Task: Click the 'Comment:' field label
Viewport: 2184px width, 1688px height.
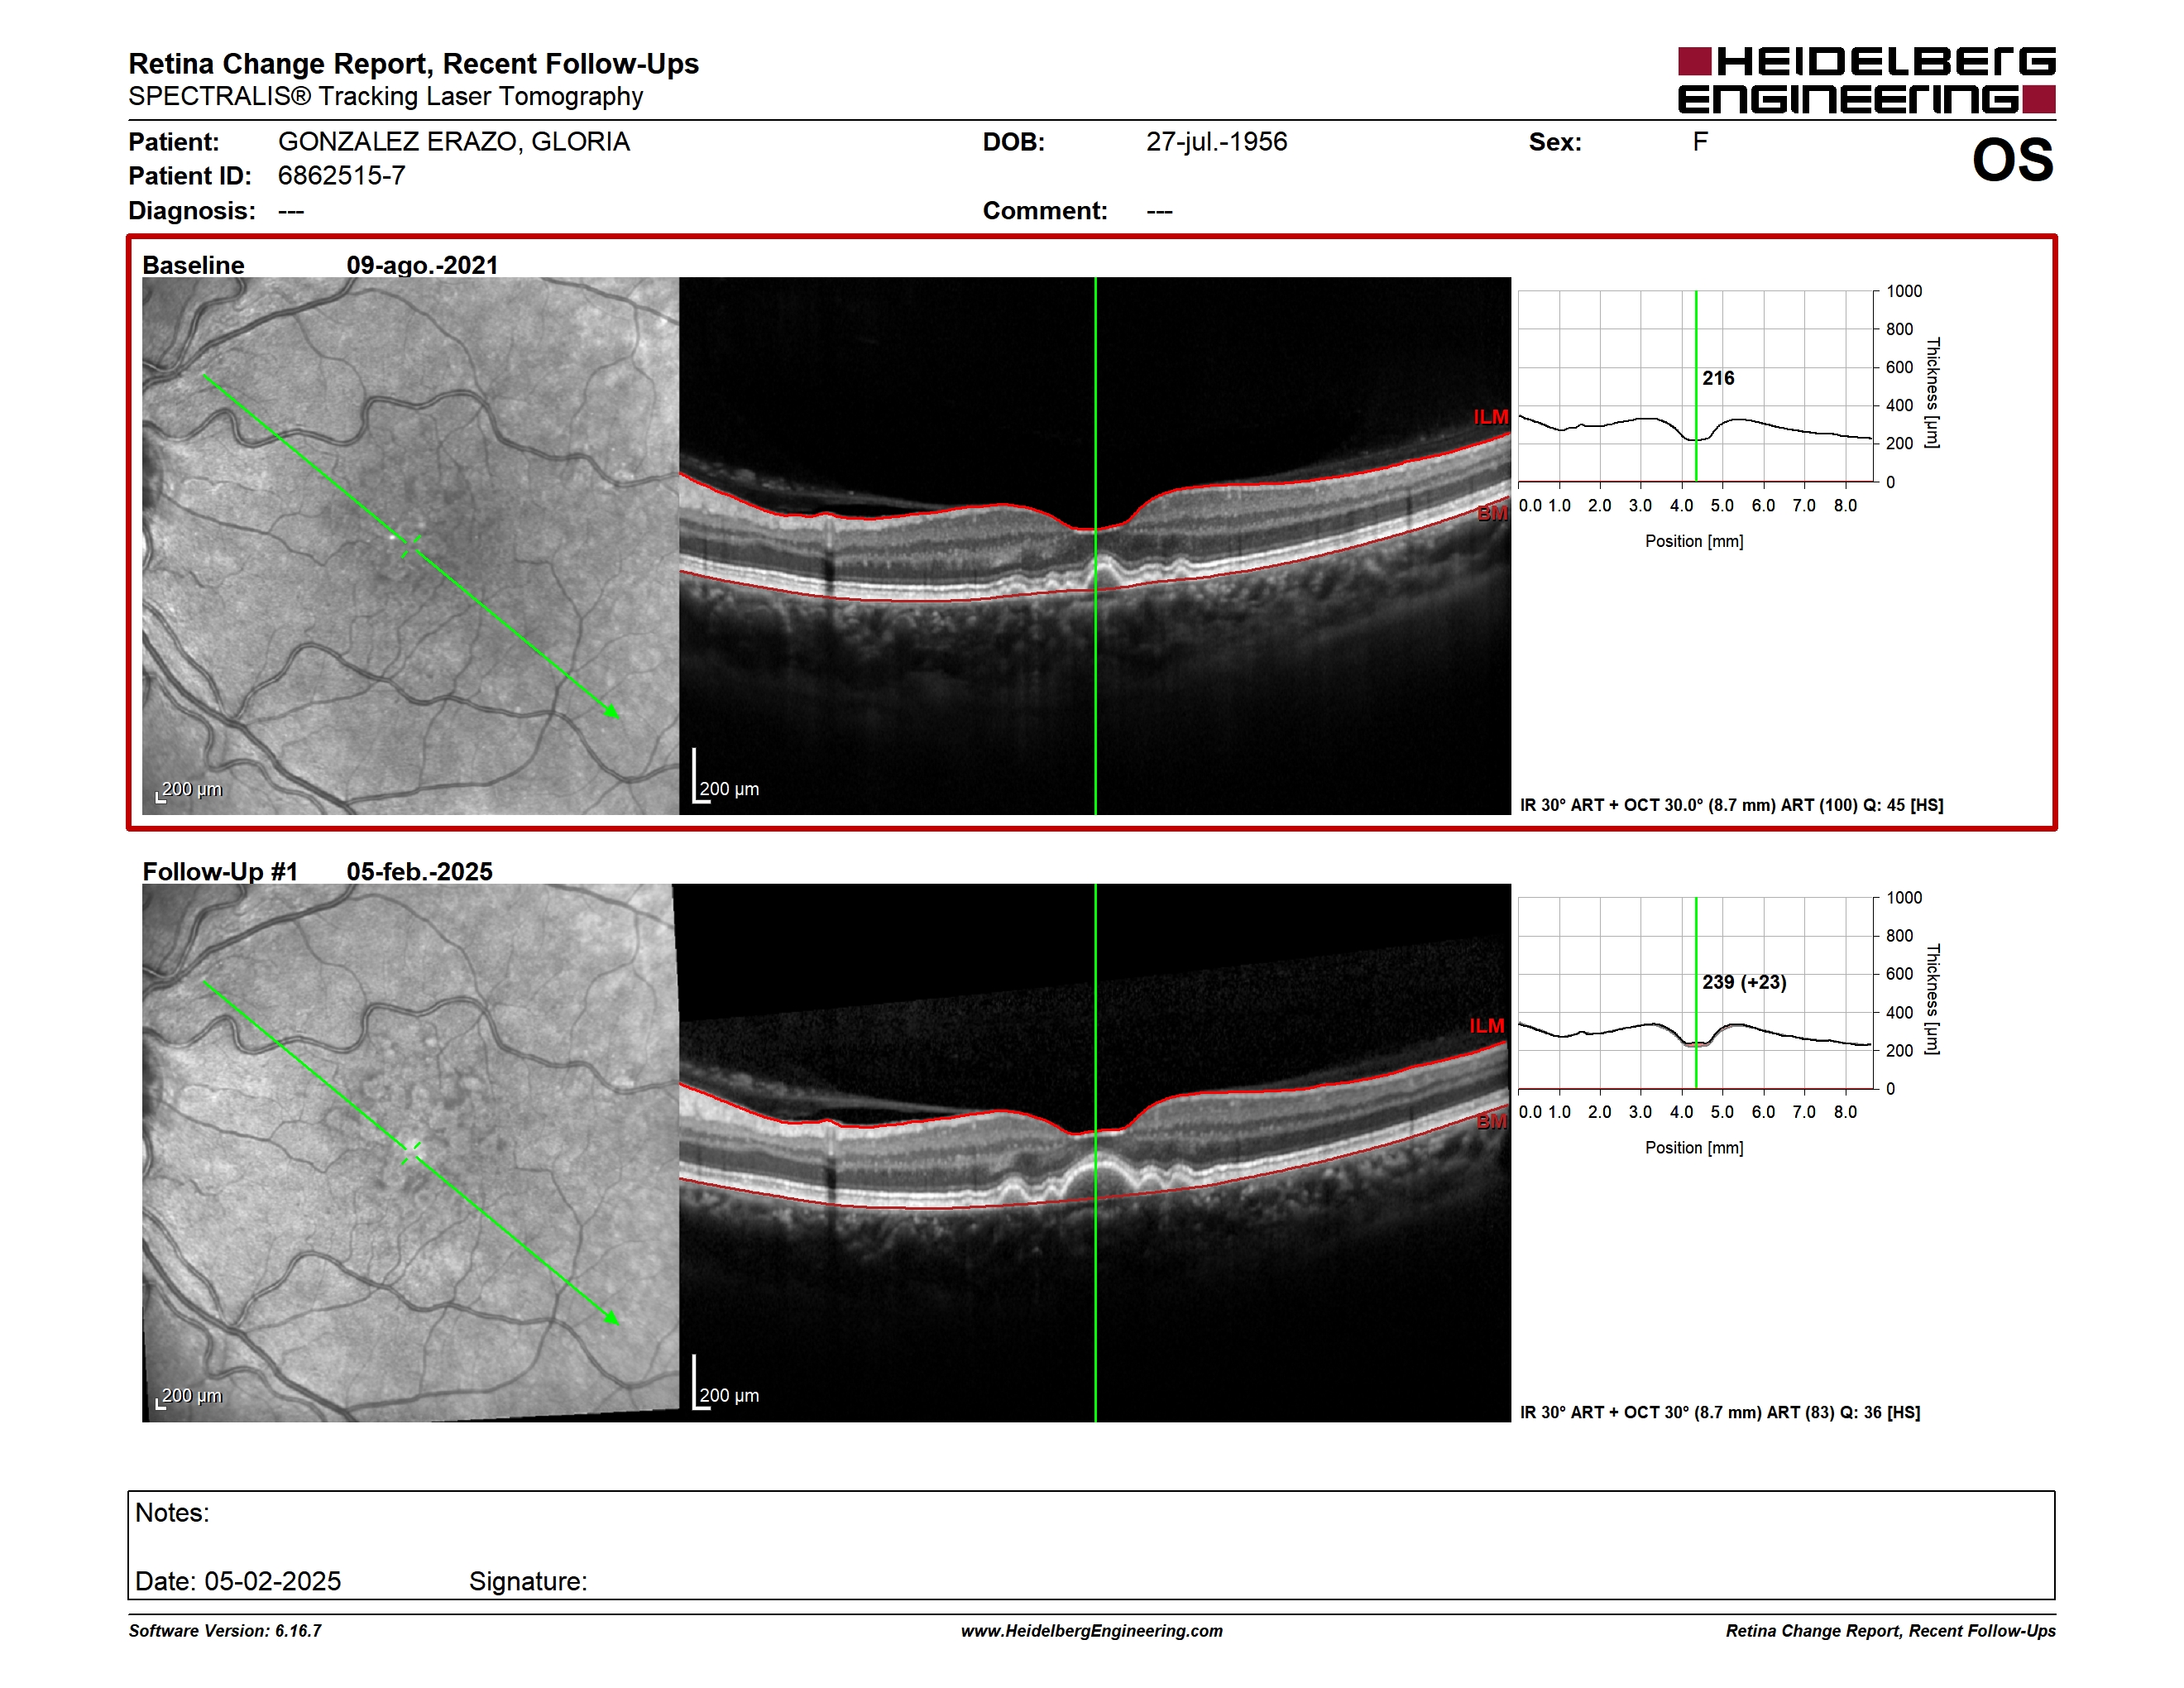Action: click(1045, 211)
